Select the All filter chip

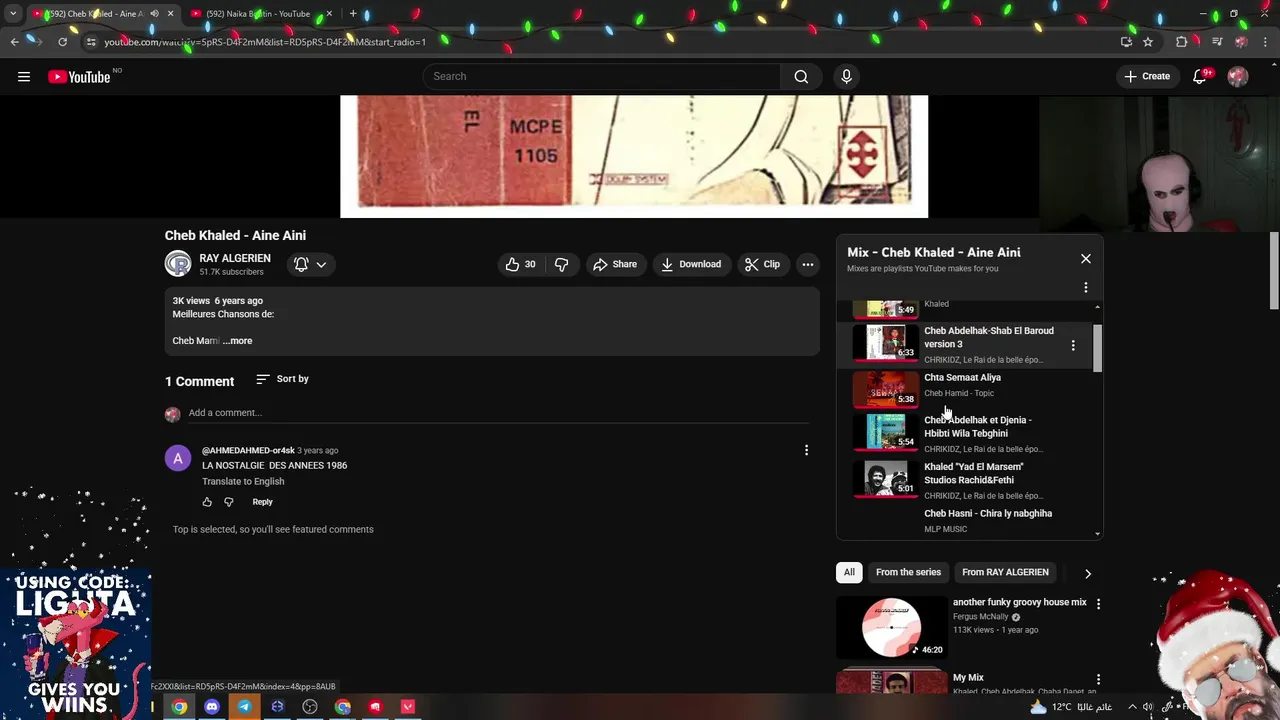pos(849,572)
